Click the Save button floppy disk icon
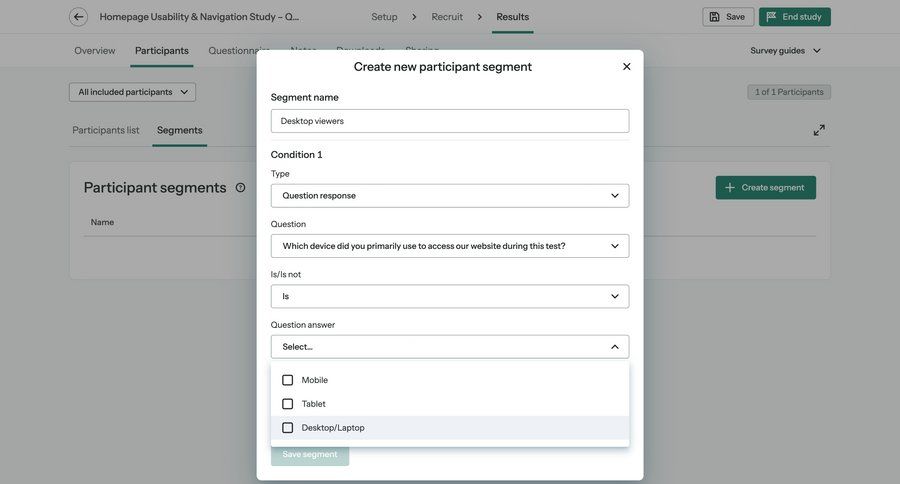Viewport: 900px width, 484px height. [x=715, y=17]
